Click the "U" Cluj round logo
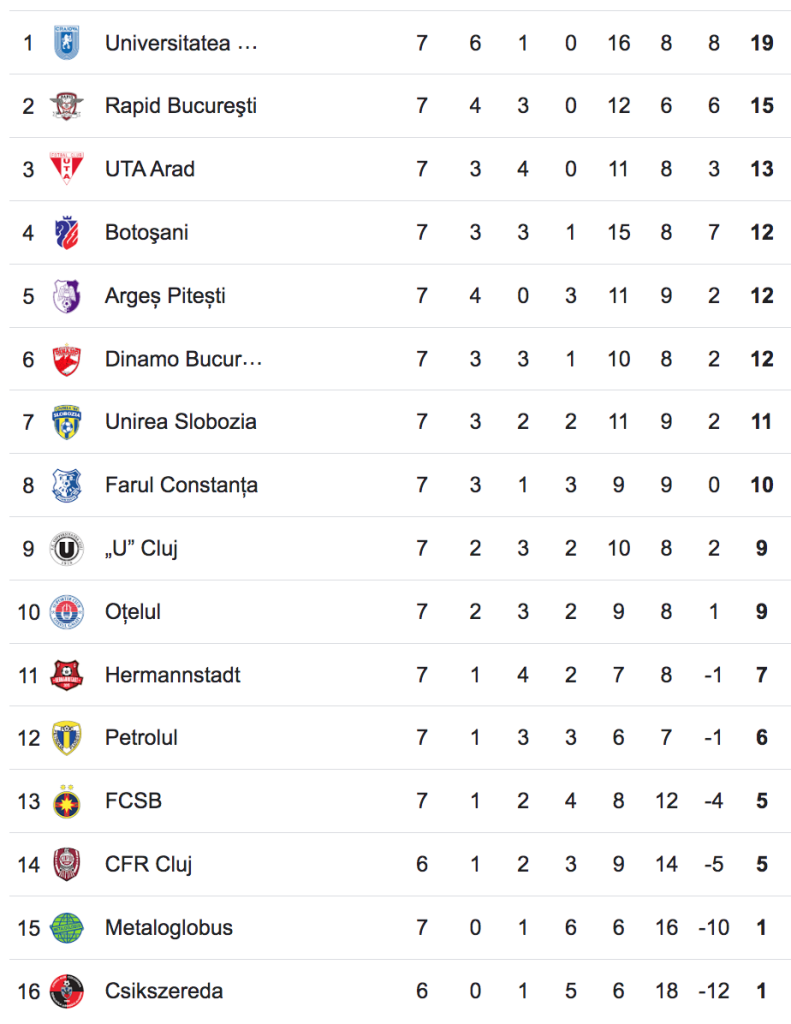 tap(67, 549)
